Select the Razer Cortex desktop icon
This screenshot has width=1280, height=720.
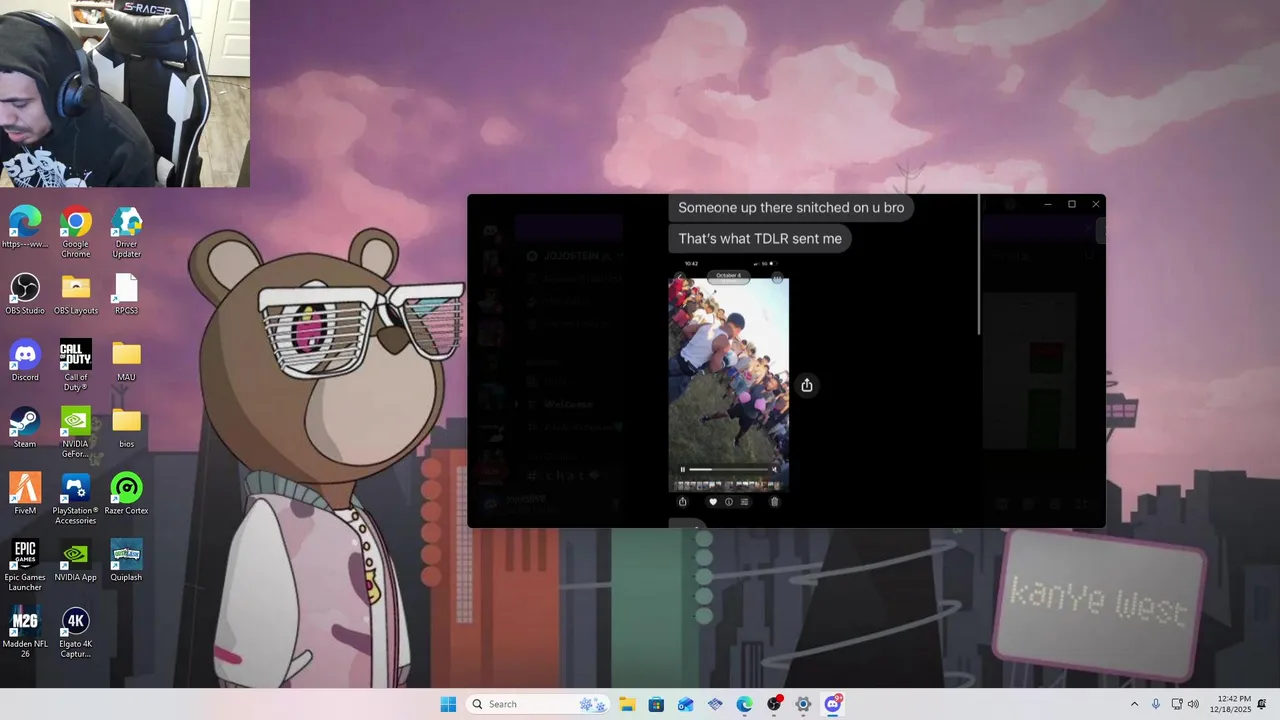(126, 494)
